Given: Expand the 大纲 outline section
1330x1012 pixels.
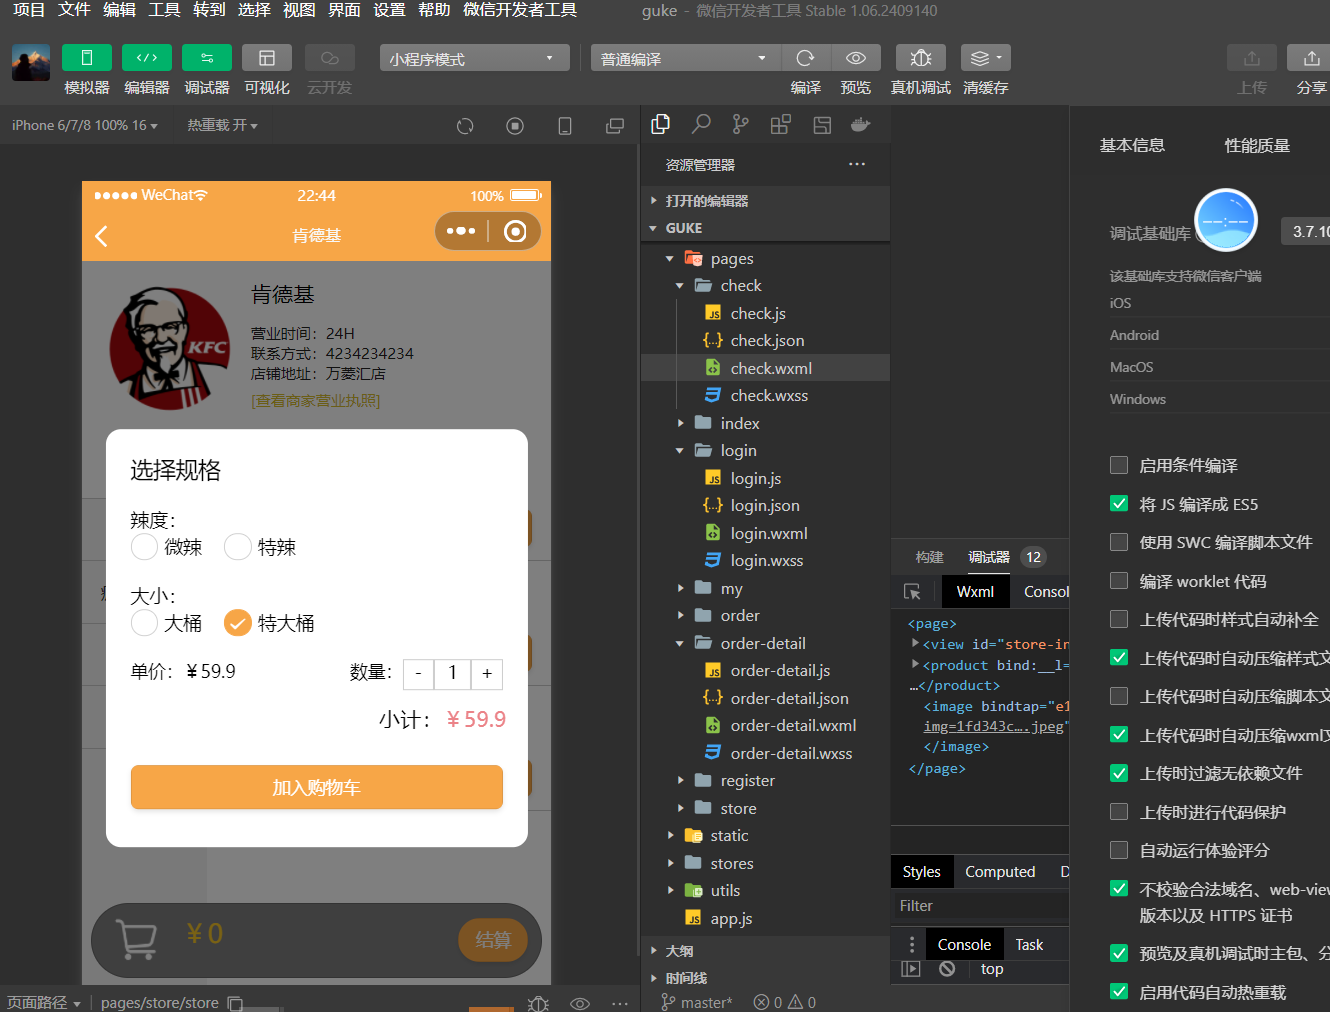Looking at the screenshot, I should pyautogui.click(x=765, y=951).
